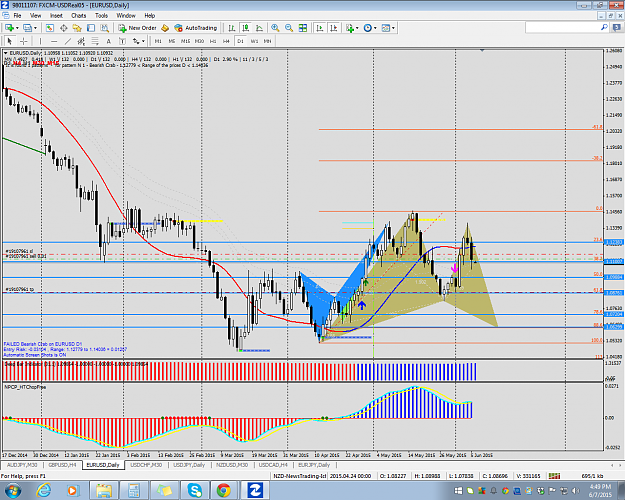
Task: Show the Market Watch window
Action: (x=50, y=28)
